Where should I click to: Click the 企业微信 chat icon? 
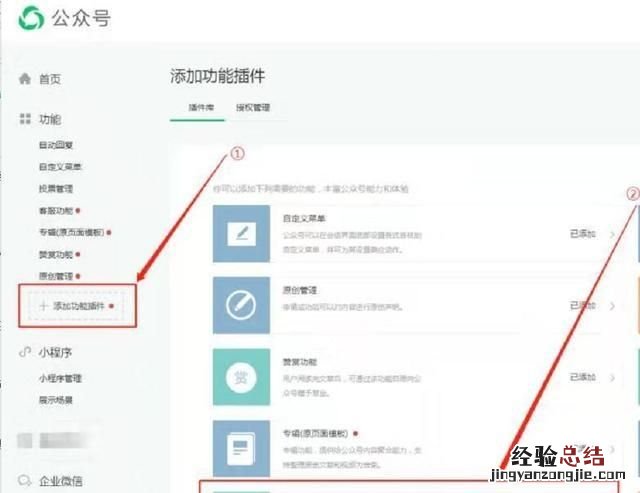coord(25,480)
